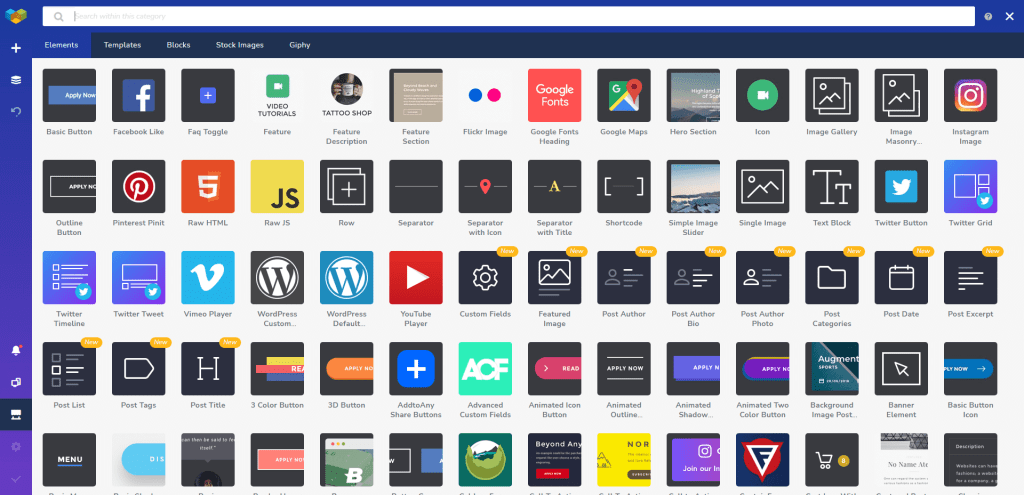The image size is (1024, 495).
Task: Add the Separator with Icon element
Action: (485, 187)
